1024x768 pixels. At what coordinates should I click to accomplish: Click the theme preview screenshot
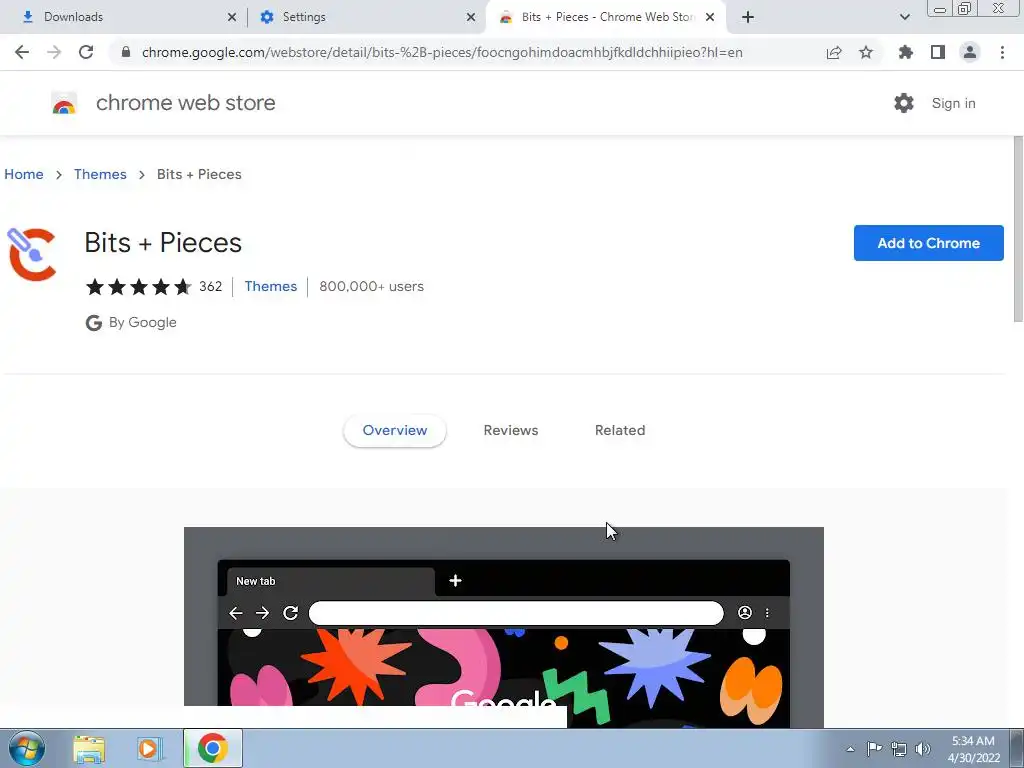click(504, 627)
